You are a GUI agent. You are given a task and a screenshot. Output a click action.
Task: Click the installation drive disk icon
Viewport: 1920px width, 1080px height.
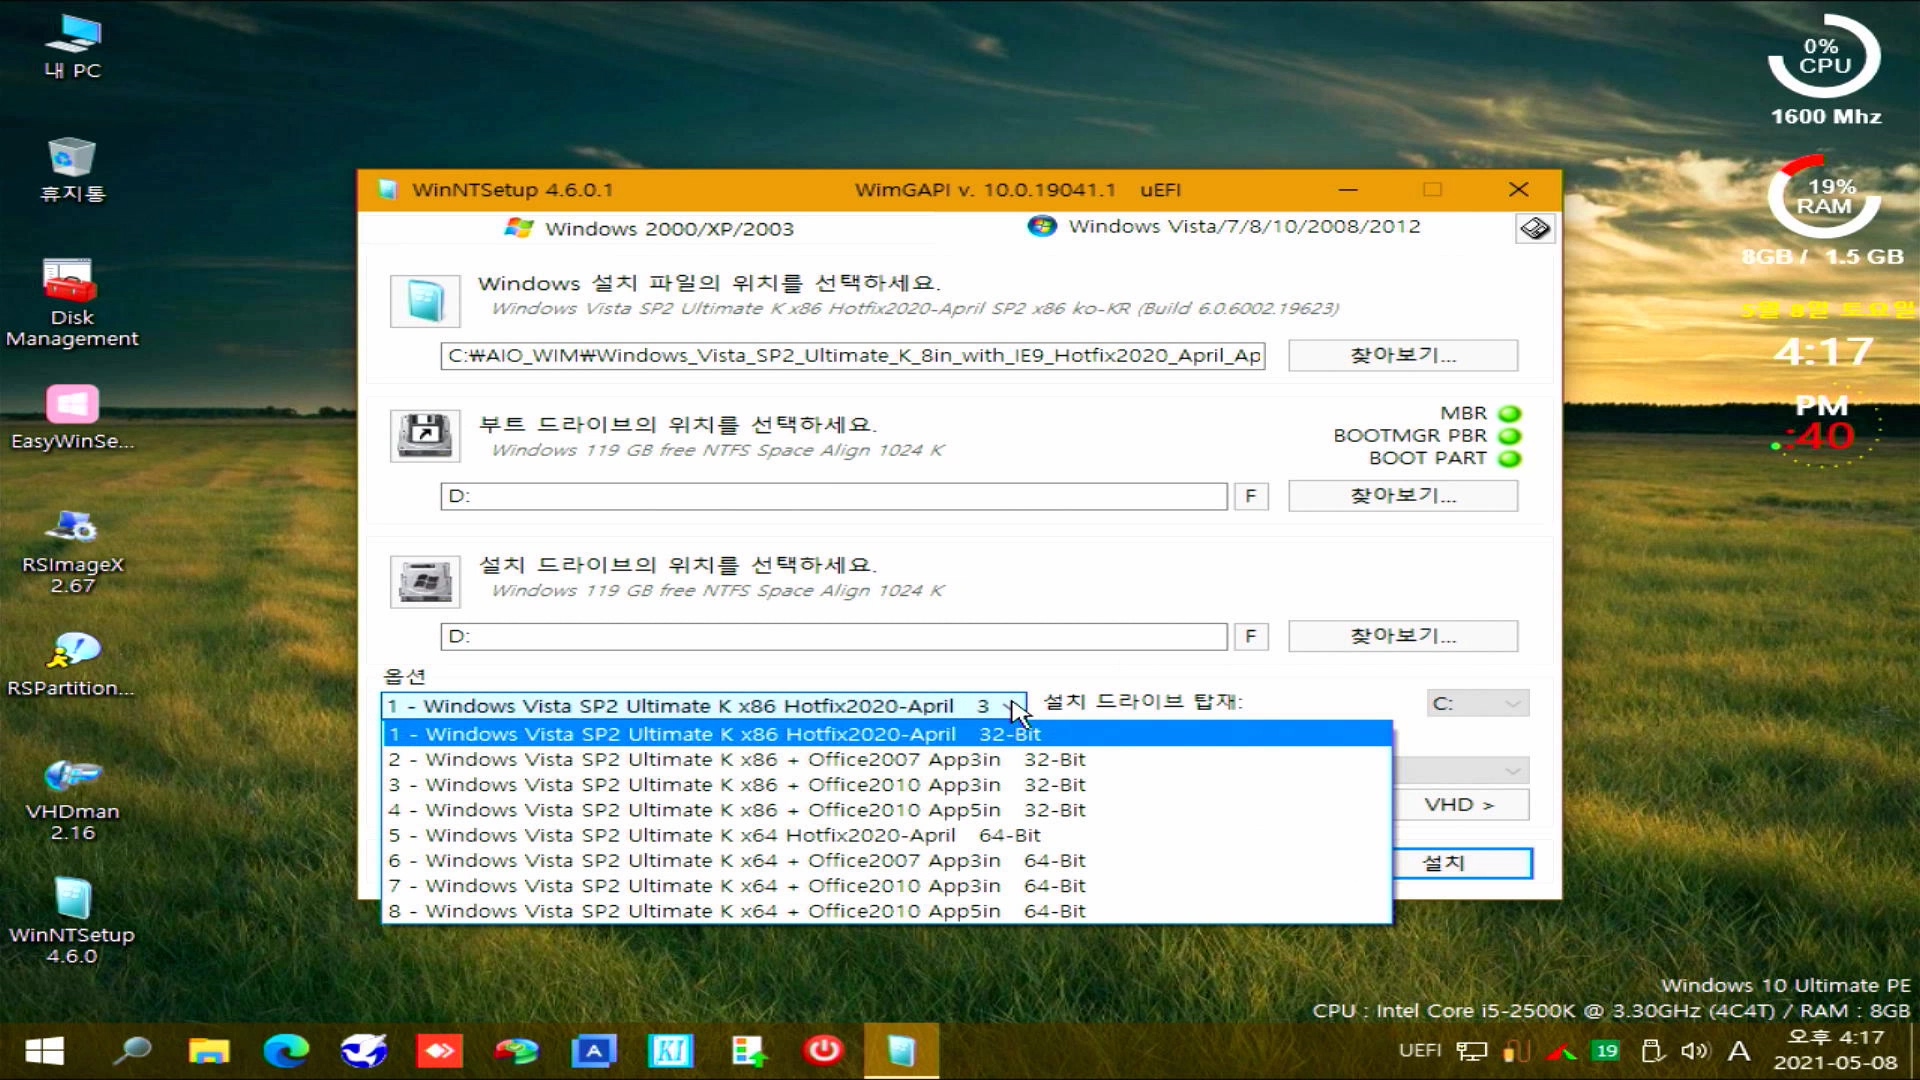425,581
